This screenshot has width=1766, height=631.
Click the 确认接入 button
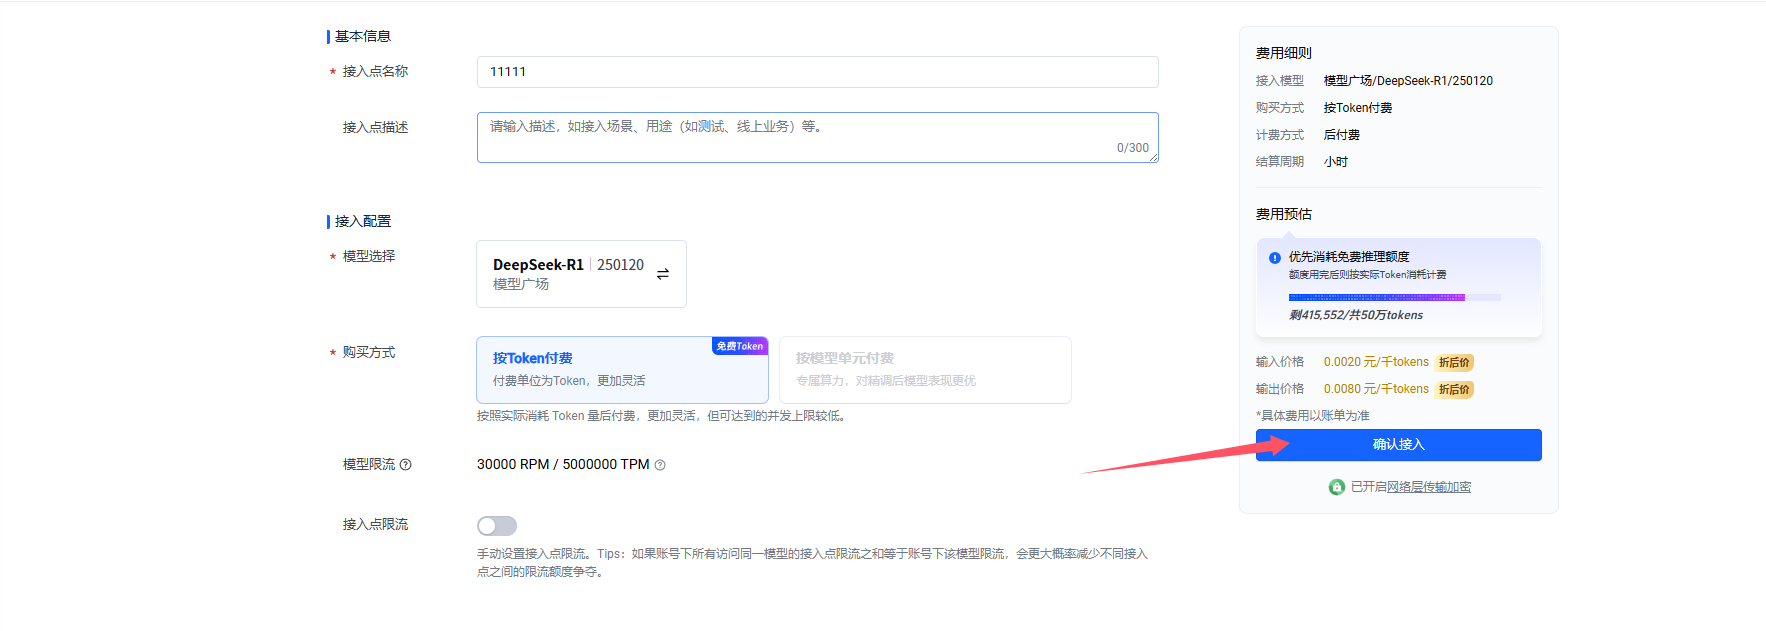[x=1398, y=445]
